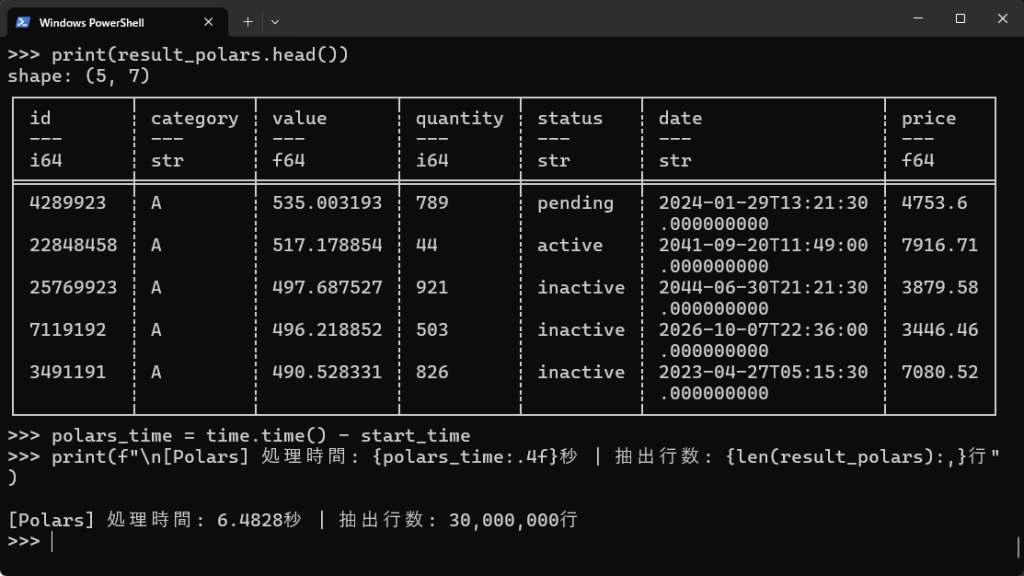Click the scrollbar thumb at right edge
Image resolution: width=1024 pixels, height=576 pixels.
click(x=1018, y=547)
